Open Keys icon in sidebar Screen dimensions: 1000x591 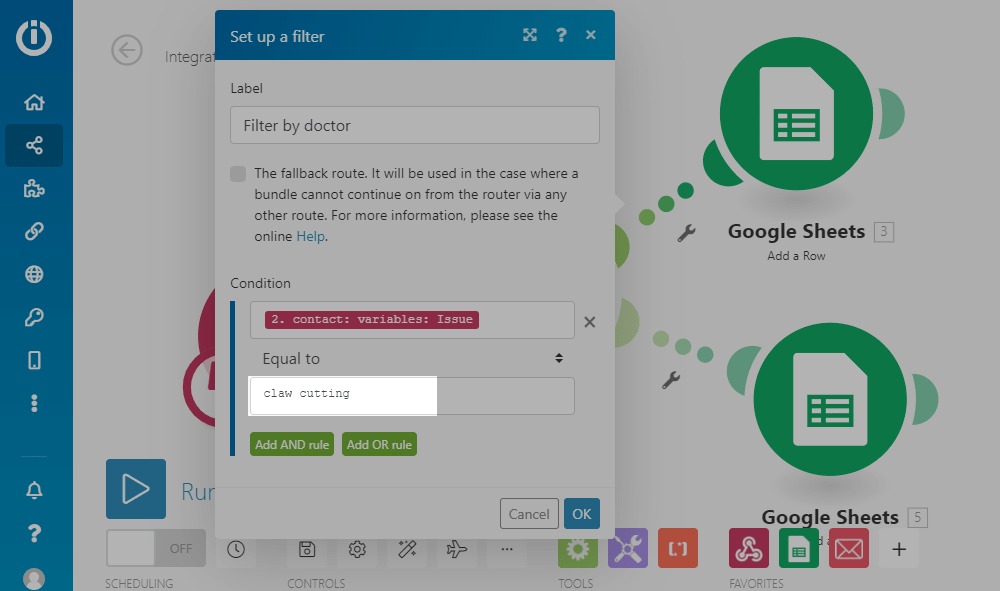(34, 317)
